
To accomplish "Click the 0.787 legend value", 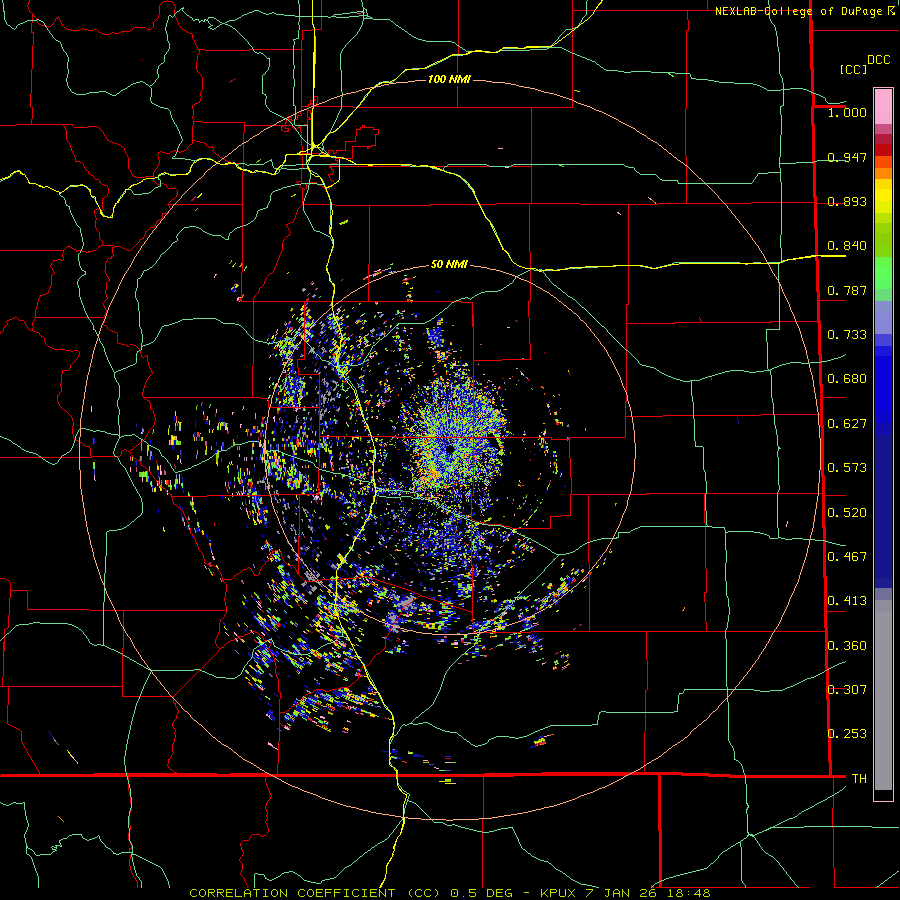I will [x=847, y=290].
